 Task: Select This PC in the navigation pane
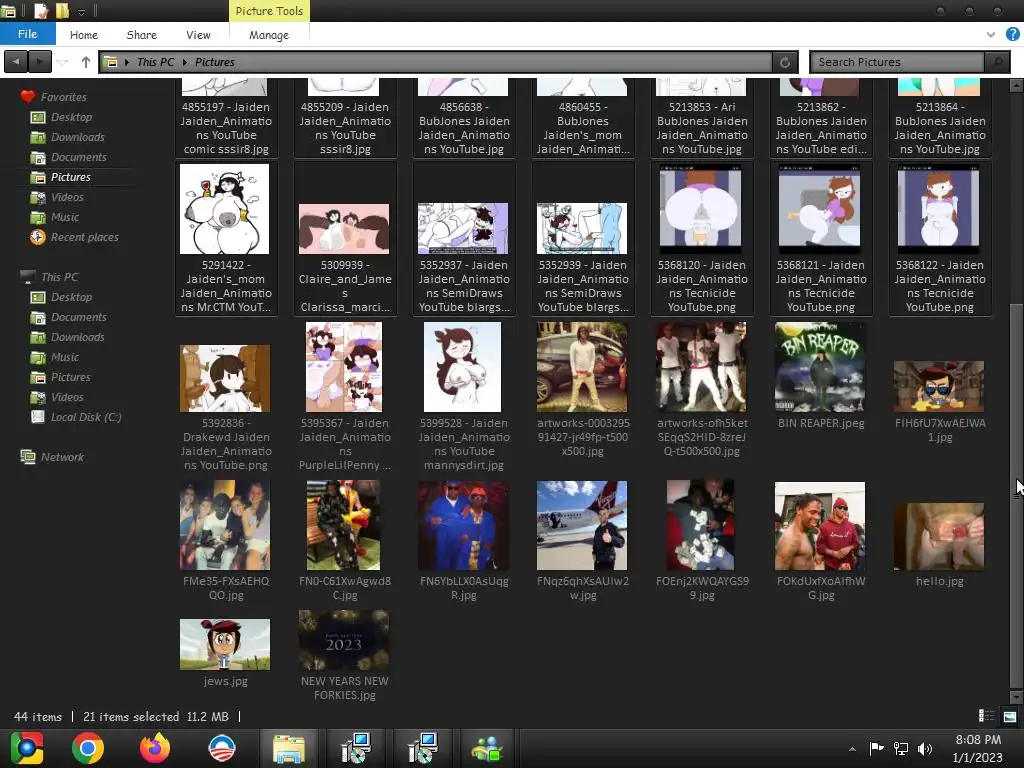click(x=59, y=277)
